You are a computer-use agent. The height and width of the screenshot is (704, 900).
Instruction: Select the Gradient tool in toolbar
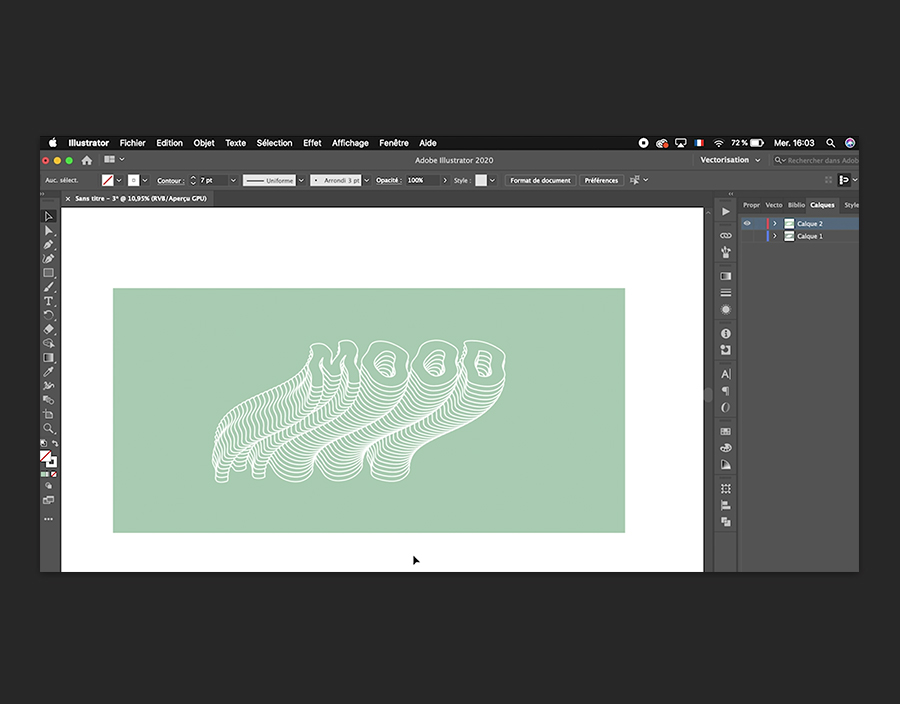(x=49, y=357)
